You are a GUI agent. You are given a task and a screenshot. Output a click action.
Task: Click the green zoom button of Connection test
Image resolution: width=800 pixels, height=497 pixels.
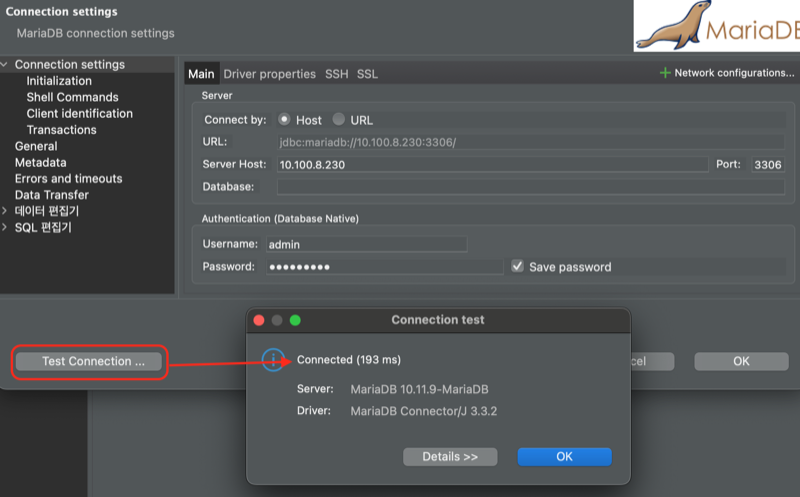(x=295, y=320)
